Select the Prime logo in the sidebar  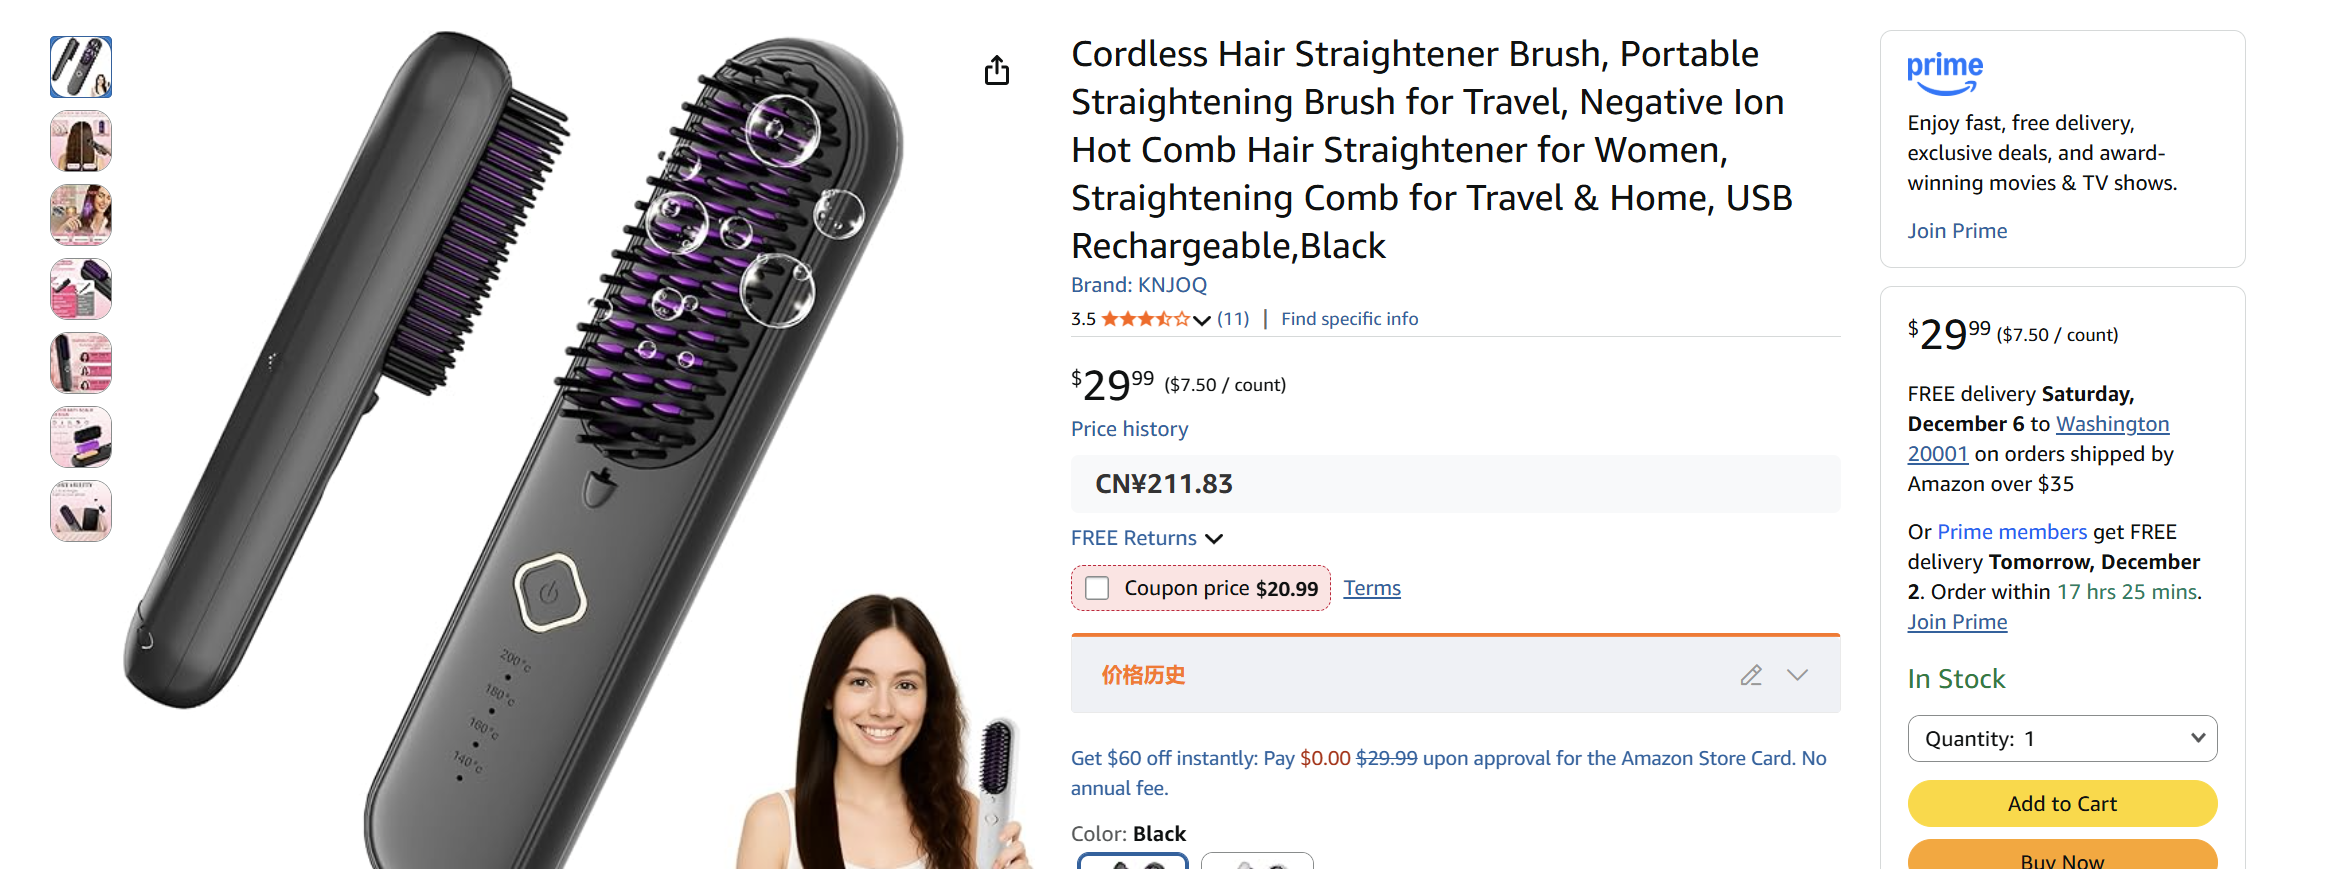coord(1943,68)
